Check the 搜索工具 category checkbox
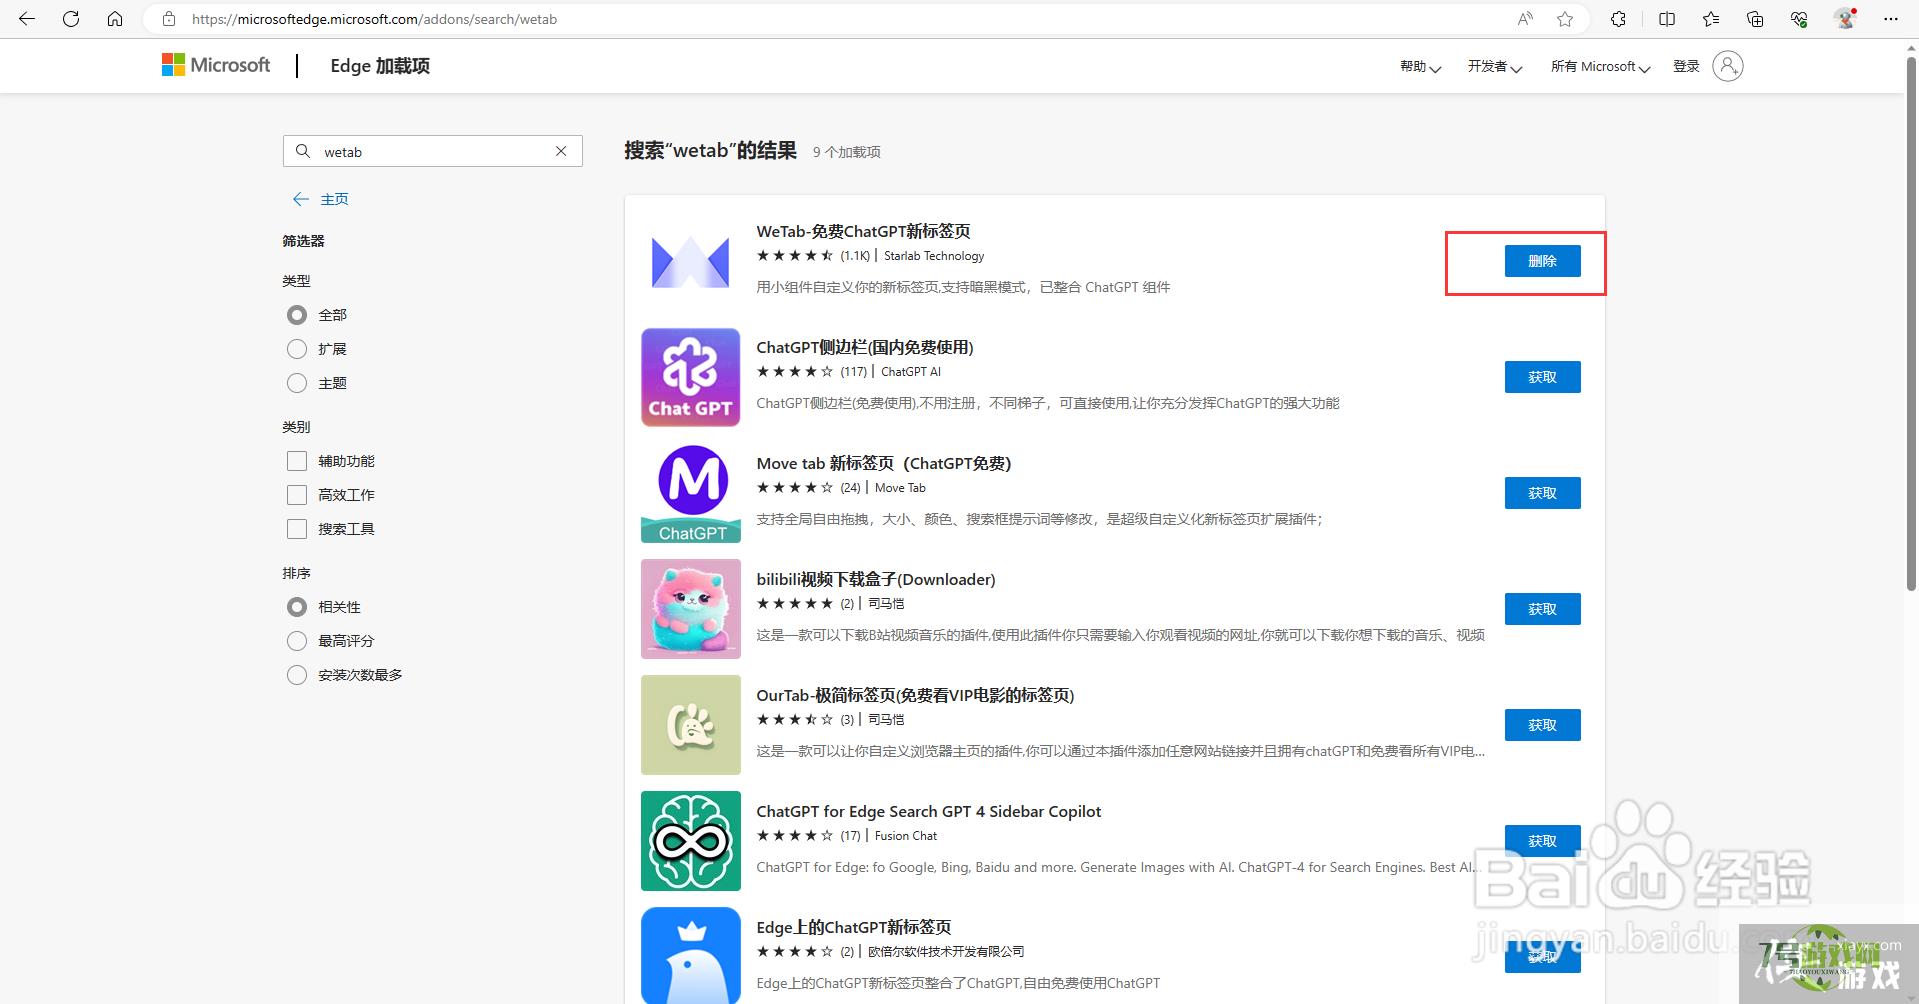This screenshot has height=1004, width=1919. [297, 529]
